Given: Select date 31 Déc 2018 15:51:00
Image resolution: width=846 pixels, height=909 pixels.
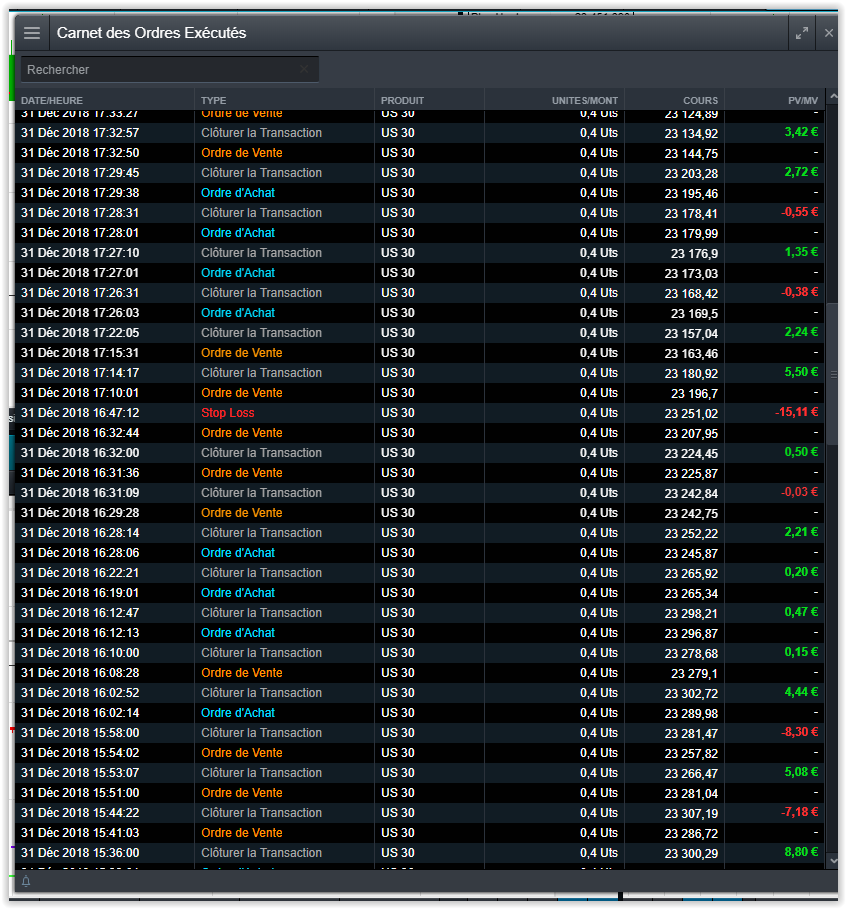Looking at the screenshot, I should coord(80,793).
